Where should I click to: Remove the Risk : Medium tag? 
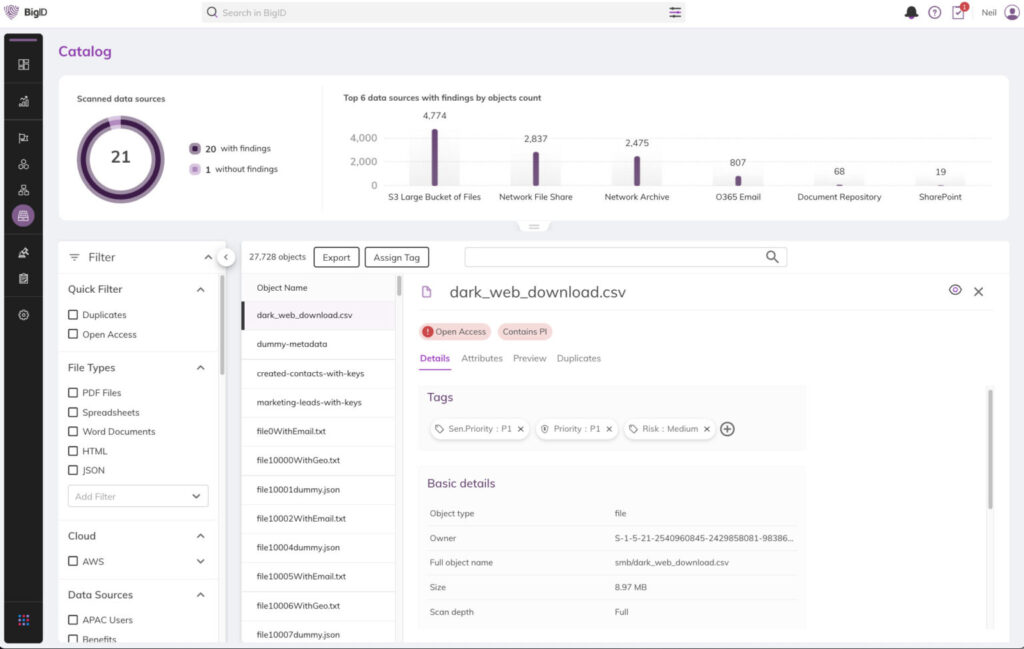click(x=707, y=429)
